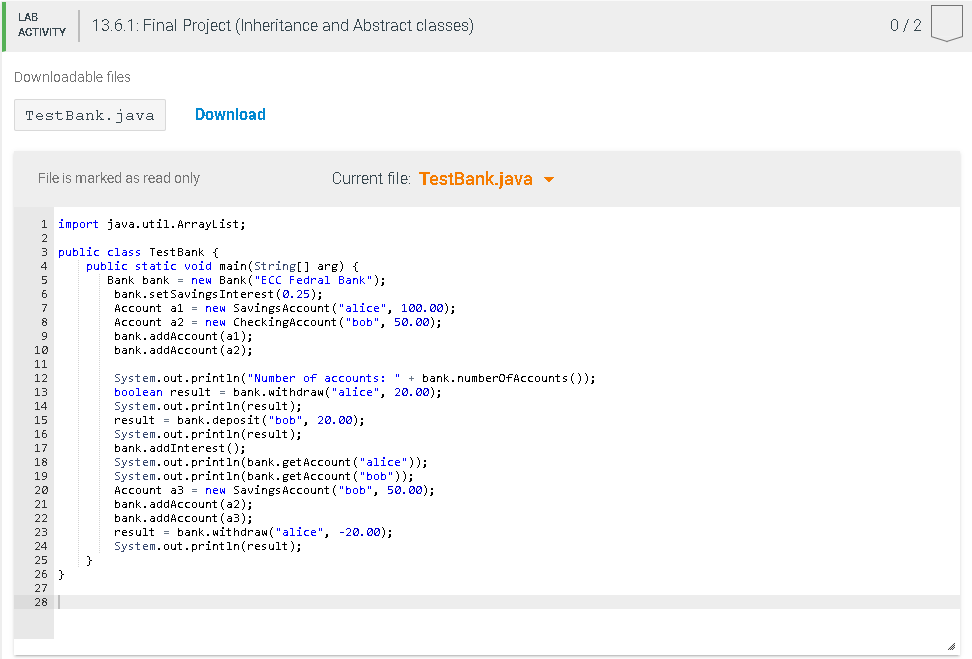Click the bank.addInterest() call on line 17
972x659 pixels.
click(180, 448)
